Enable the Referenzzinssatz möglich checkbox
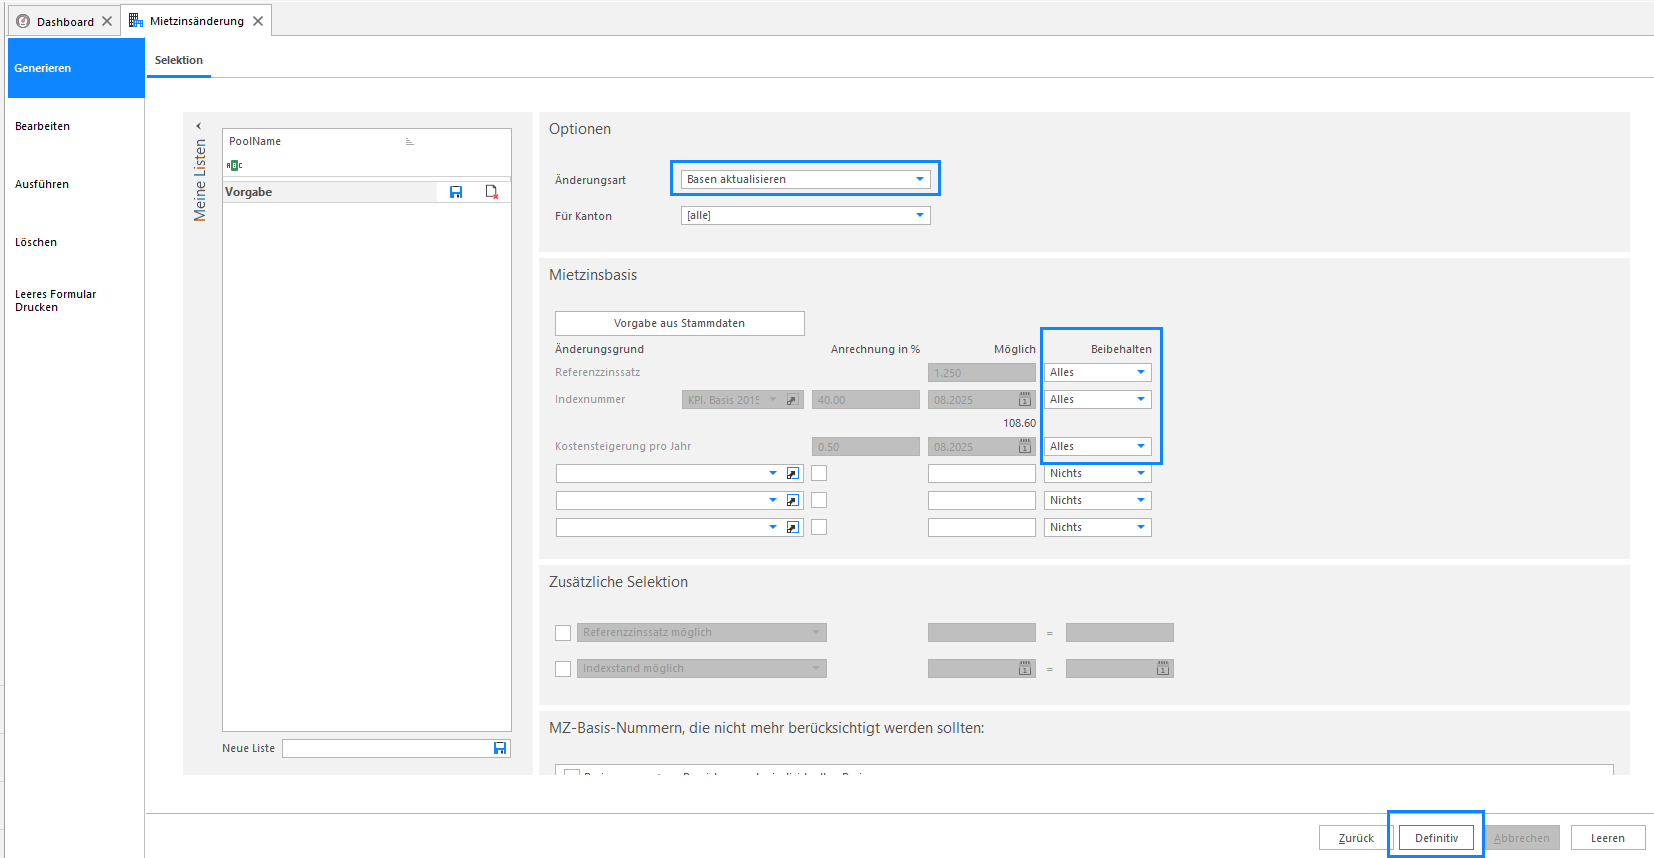The image size is (1654, 858). (563, 633)
